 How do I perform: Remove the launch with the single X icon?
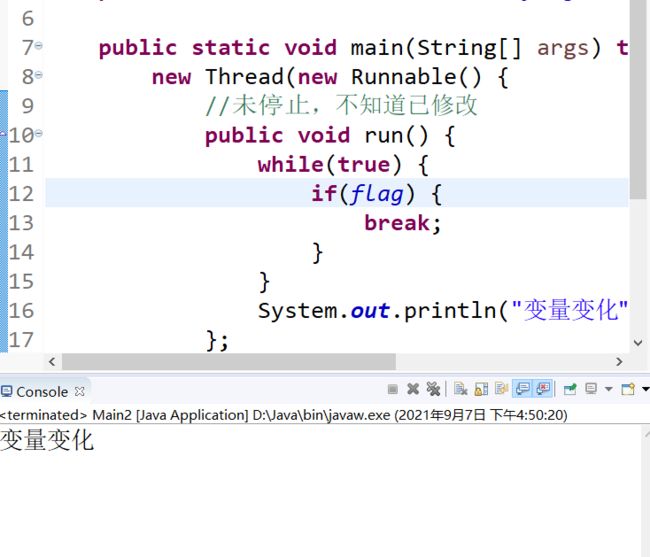413,389
